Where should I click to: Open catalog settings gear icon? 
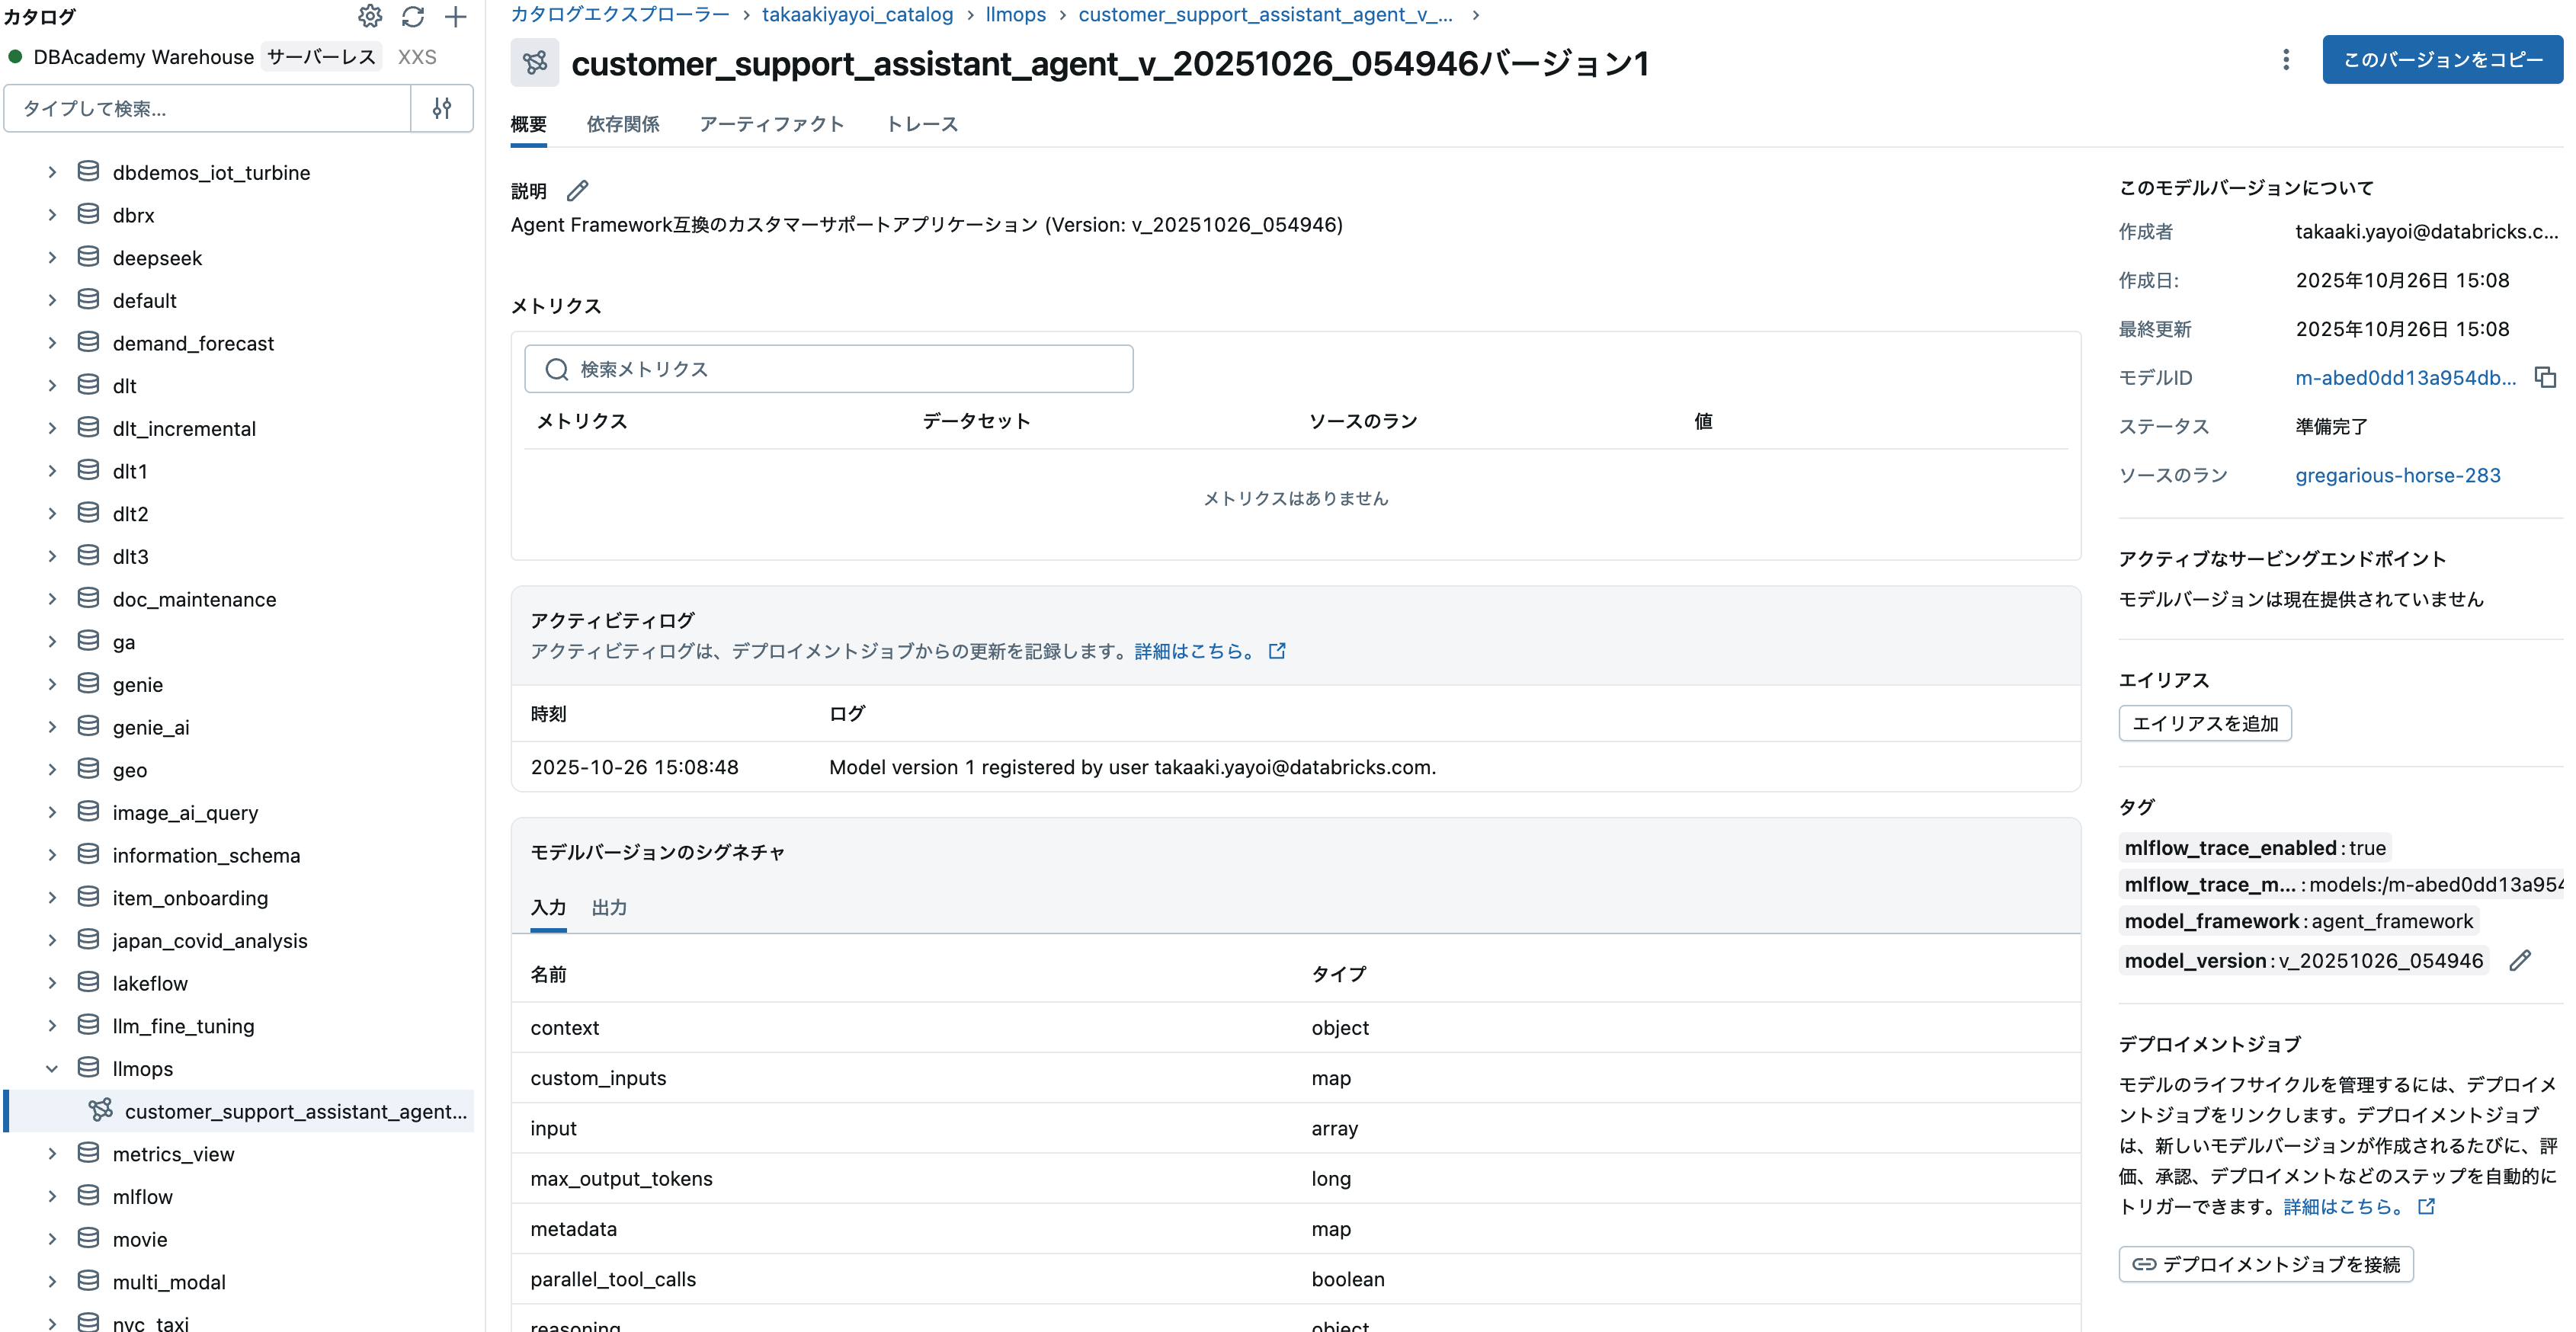tap(370, 16)
